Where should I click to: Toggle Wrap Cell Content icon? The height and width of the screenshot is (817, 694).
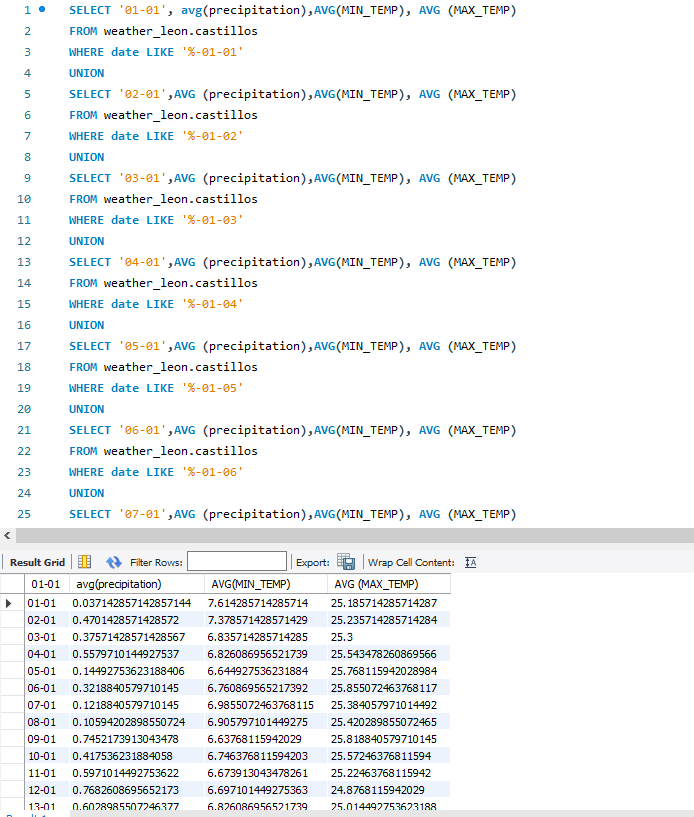tap(471, 562)
